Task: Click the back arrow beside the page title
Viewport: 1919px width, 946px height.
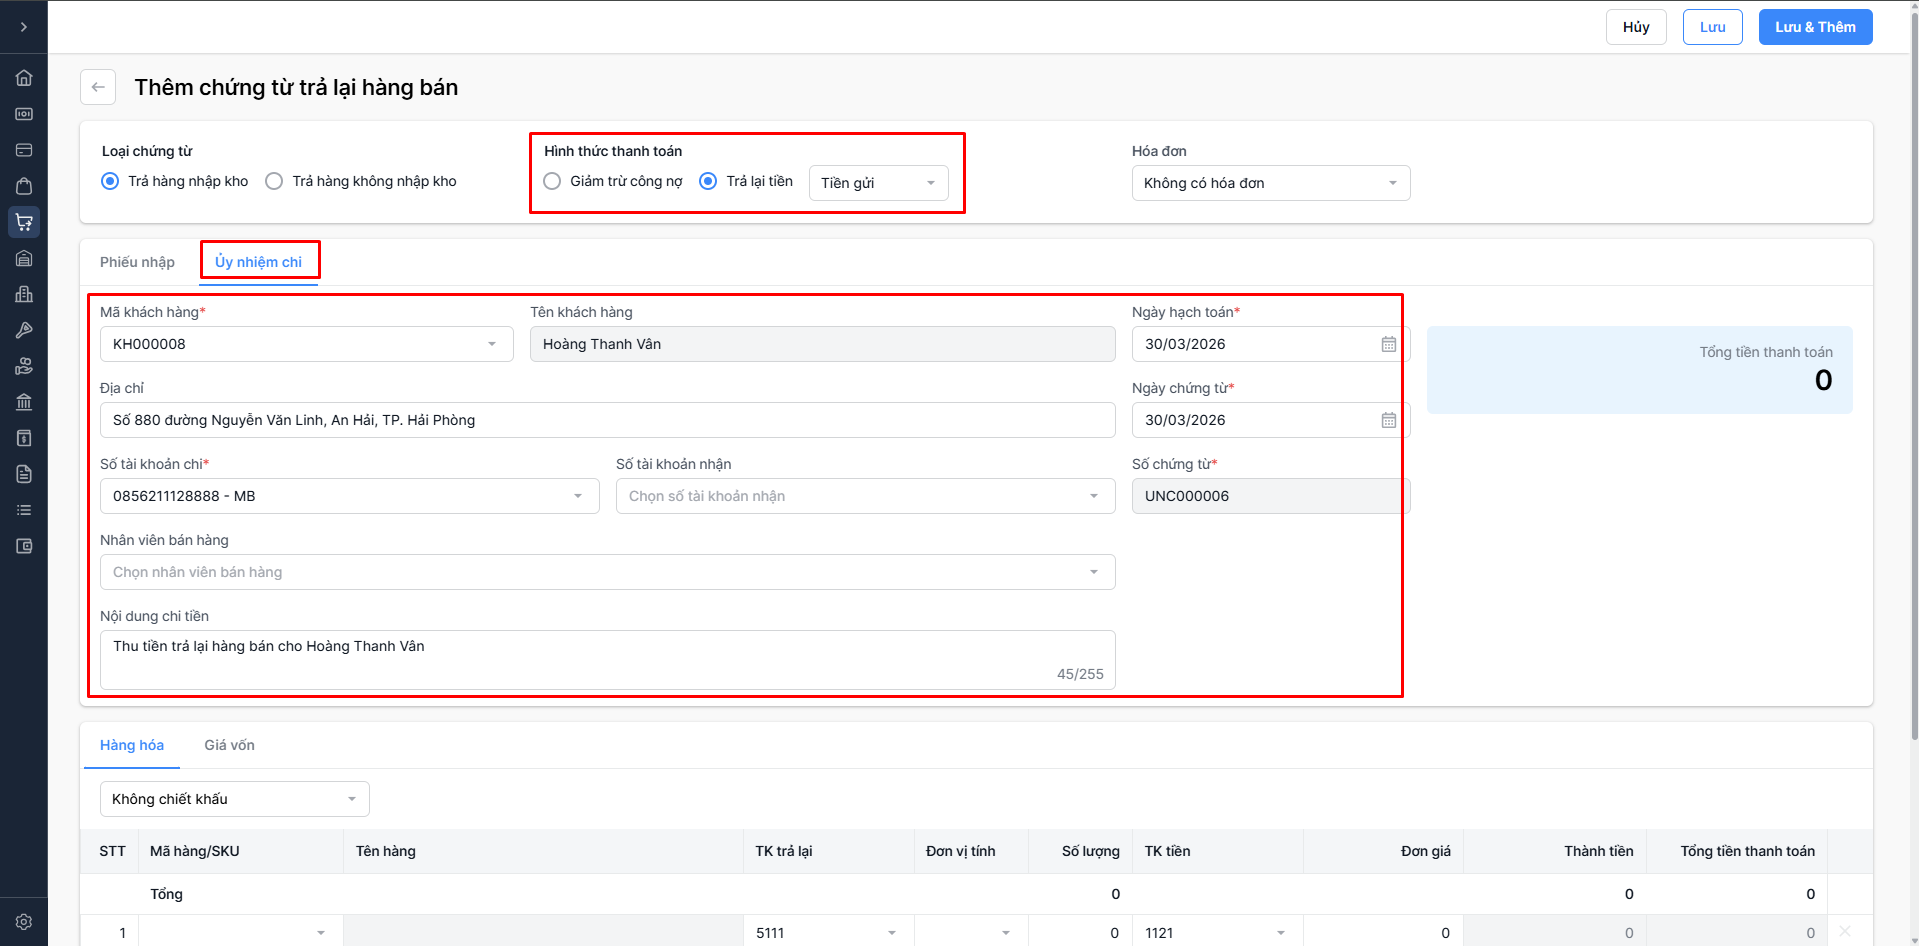Action: pos(98,87)
